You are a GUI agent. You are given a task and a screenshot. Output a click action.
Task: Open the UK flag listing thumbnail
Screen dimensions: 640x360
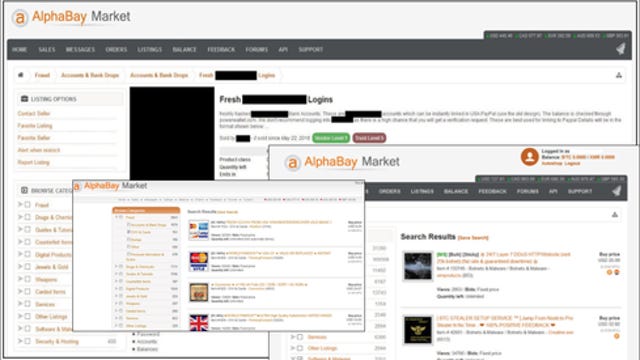[199, 322]
